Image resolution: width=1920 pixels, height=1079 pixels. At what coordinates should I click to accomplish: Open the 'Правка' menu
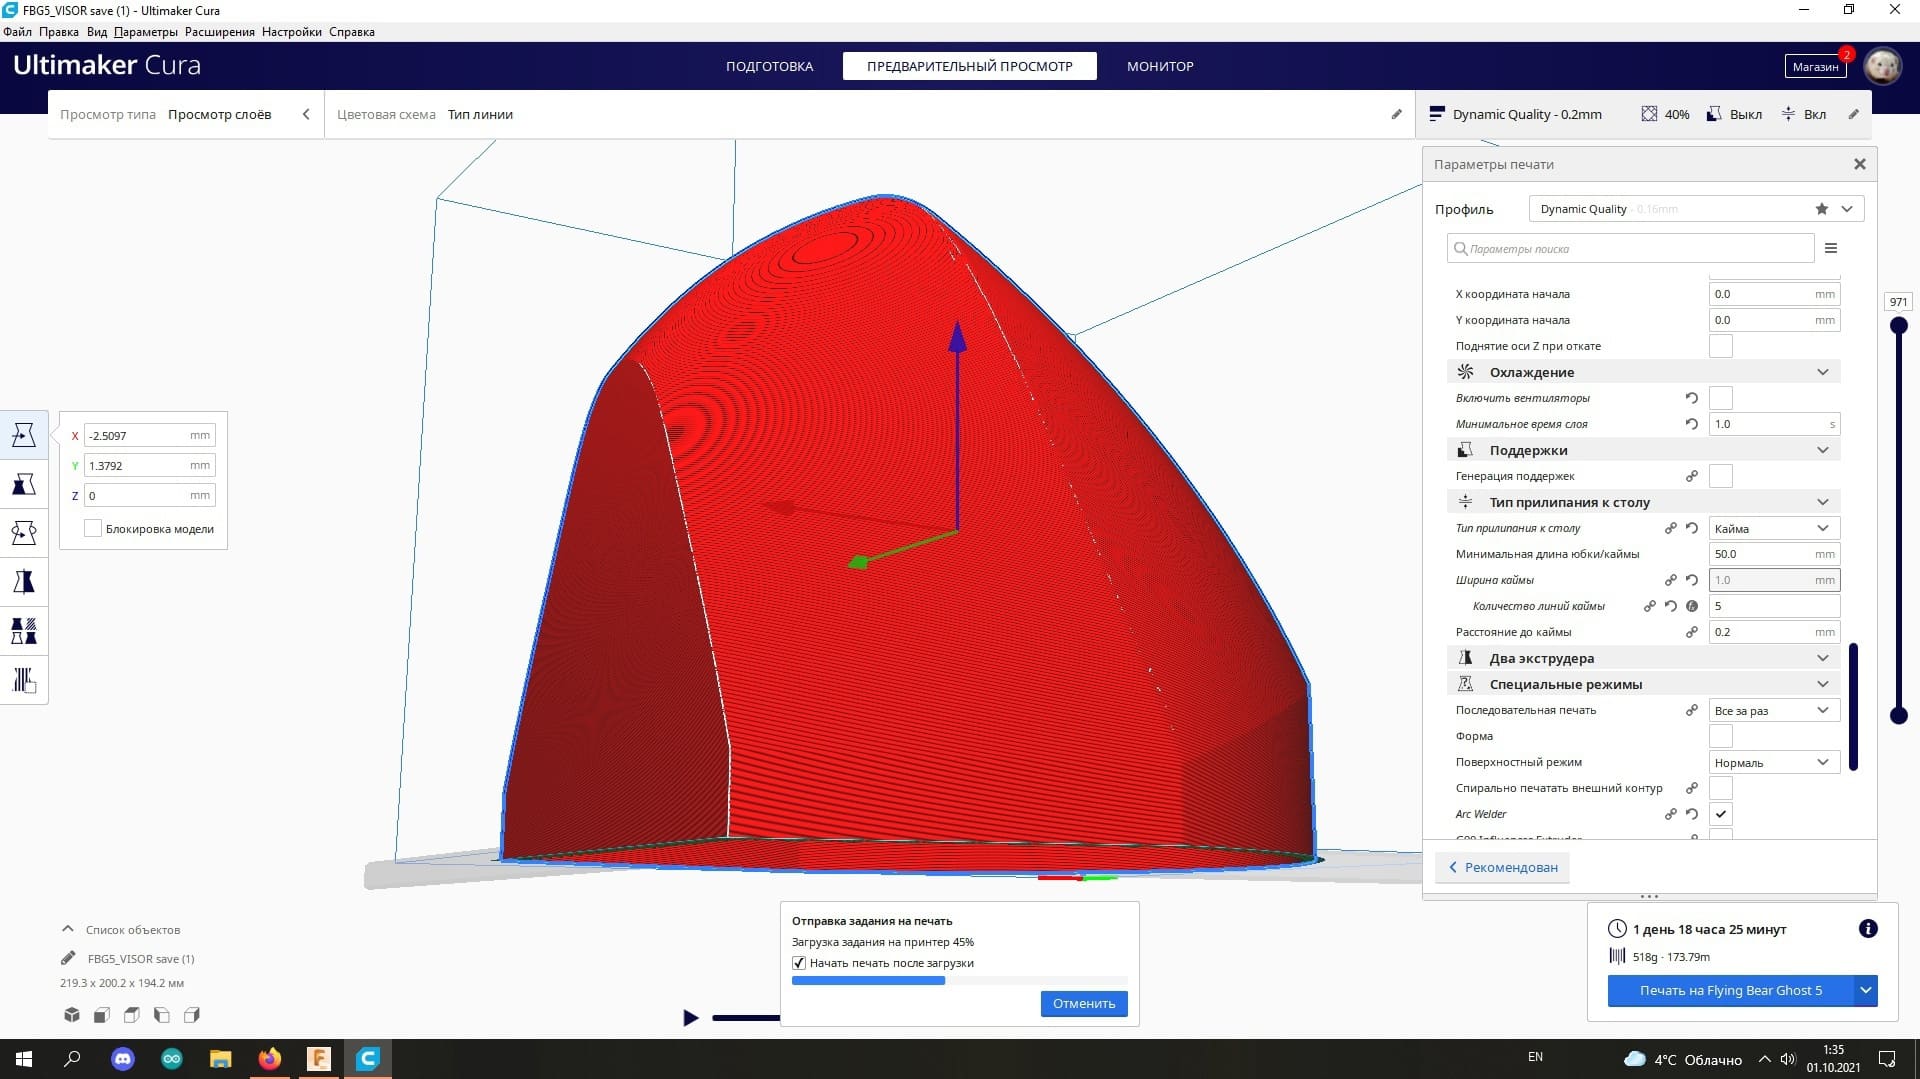[x=59, y=32]
